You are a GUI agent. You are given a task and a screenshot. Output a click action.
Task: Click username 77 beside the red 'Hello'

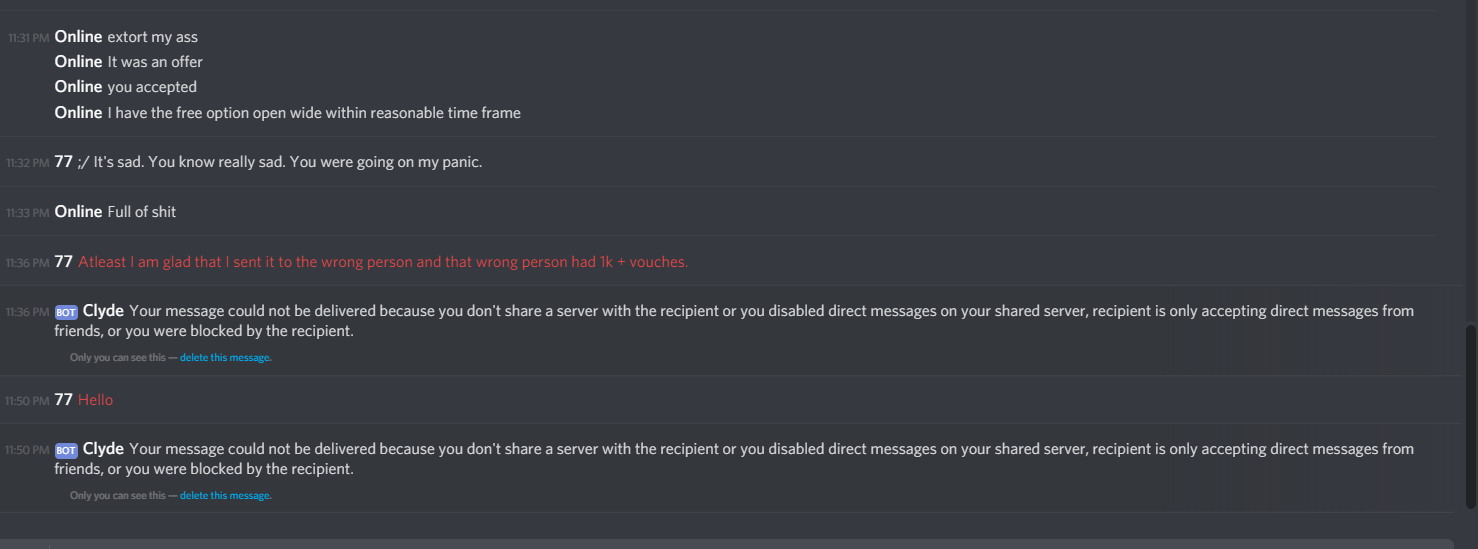point(64,400)
